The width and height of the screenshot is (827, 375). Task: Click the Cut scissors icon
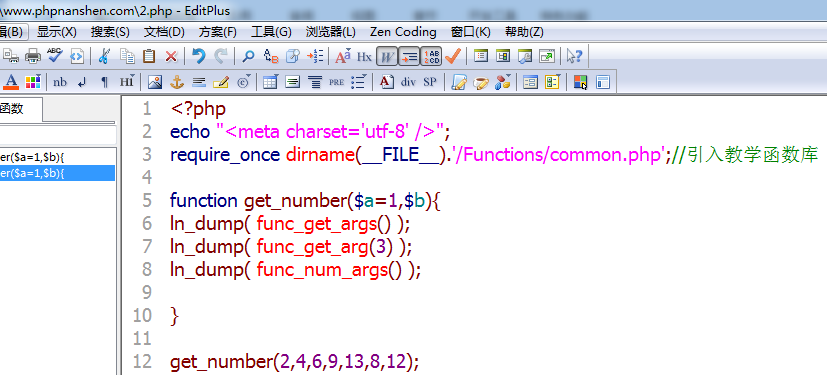(104, 56)
